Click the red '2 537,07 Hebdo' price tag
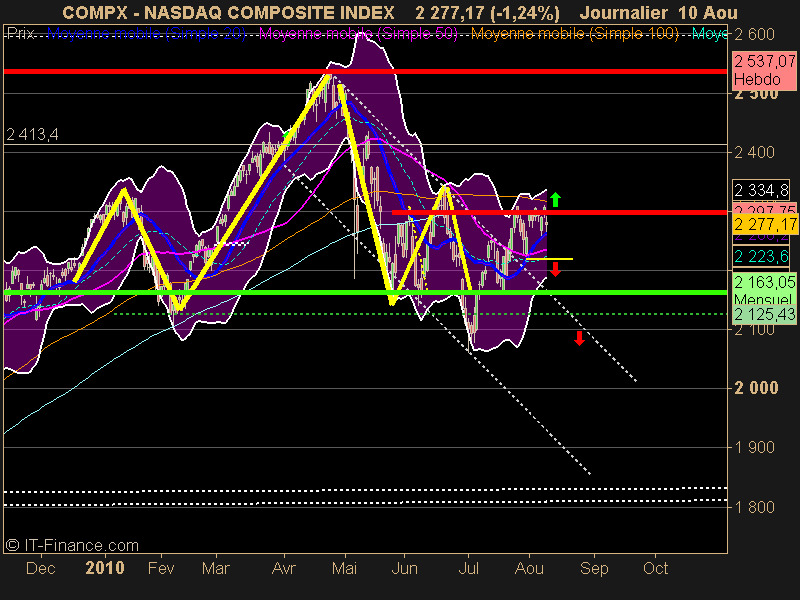800x600 pixels. pos(764,70)
